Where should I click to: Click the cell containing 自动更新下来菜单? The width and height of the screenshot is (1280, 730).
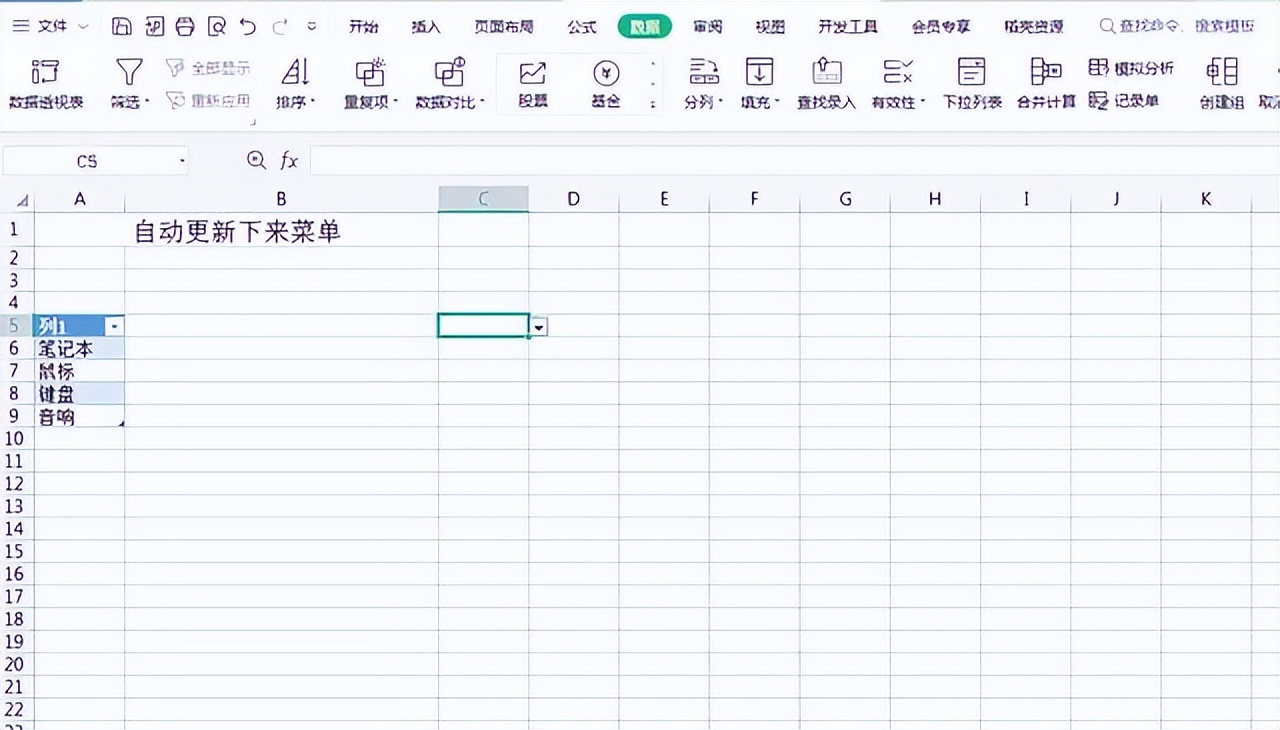coord(281,230)
